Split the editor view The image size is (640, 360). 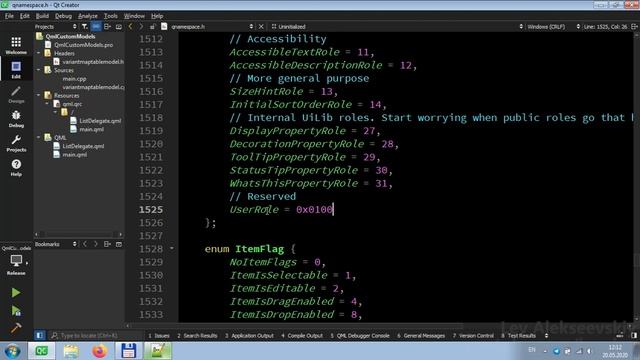pyautogui.click(x=634, y=27)
